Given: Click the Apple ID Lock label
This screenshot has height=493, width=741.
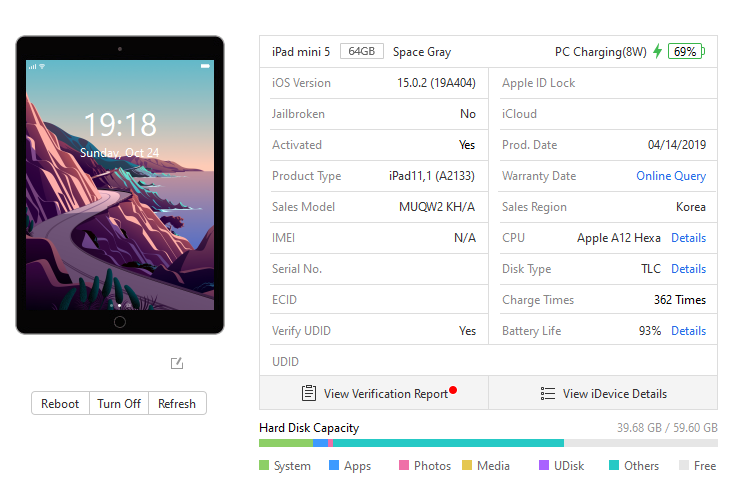Looking at the screenshot, I should (x=538, y=83).
